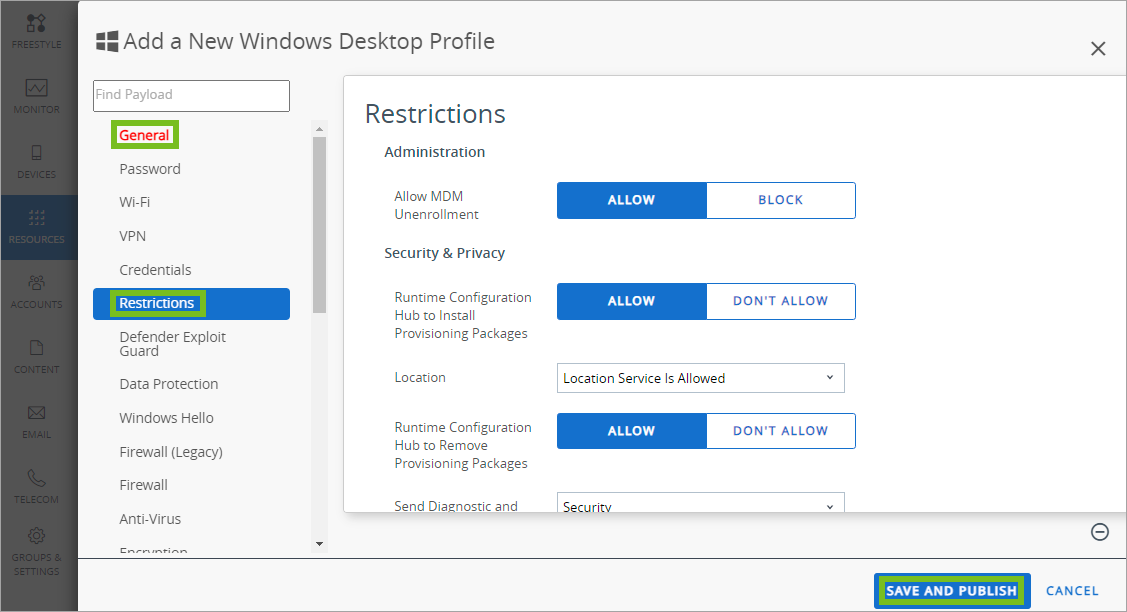Don't allow Hub to Remove Provisioning Packages

781,431
